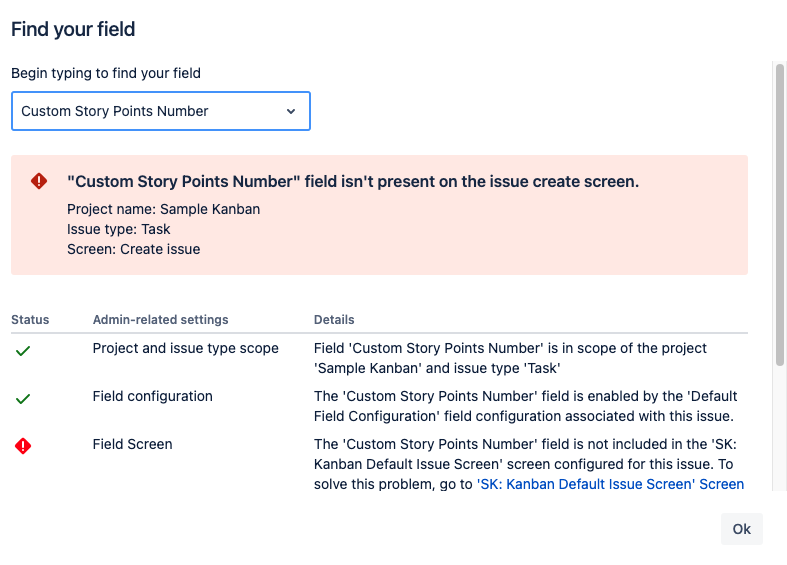Click the 'Project name: Sample Kanban' line

click(164, 209)
